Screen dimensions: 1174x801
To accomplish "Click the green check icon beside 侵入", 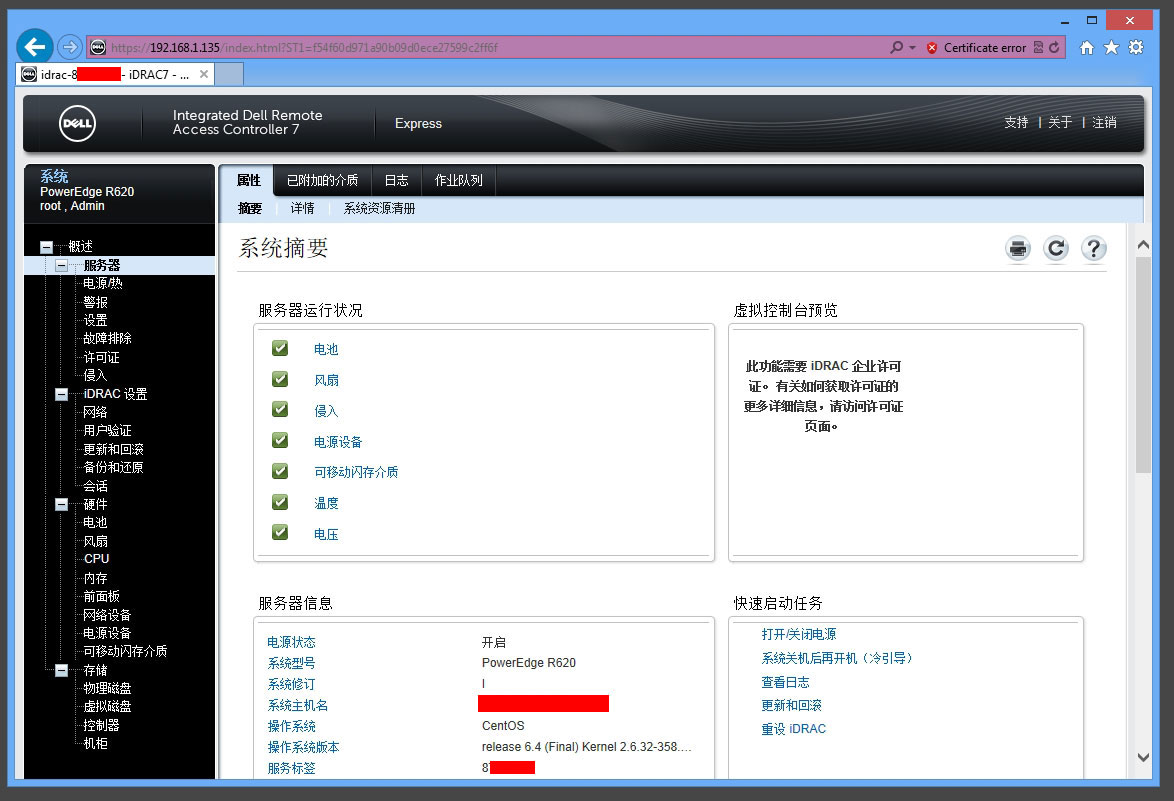I will coord(280,410).
